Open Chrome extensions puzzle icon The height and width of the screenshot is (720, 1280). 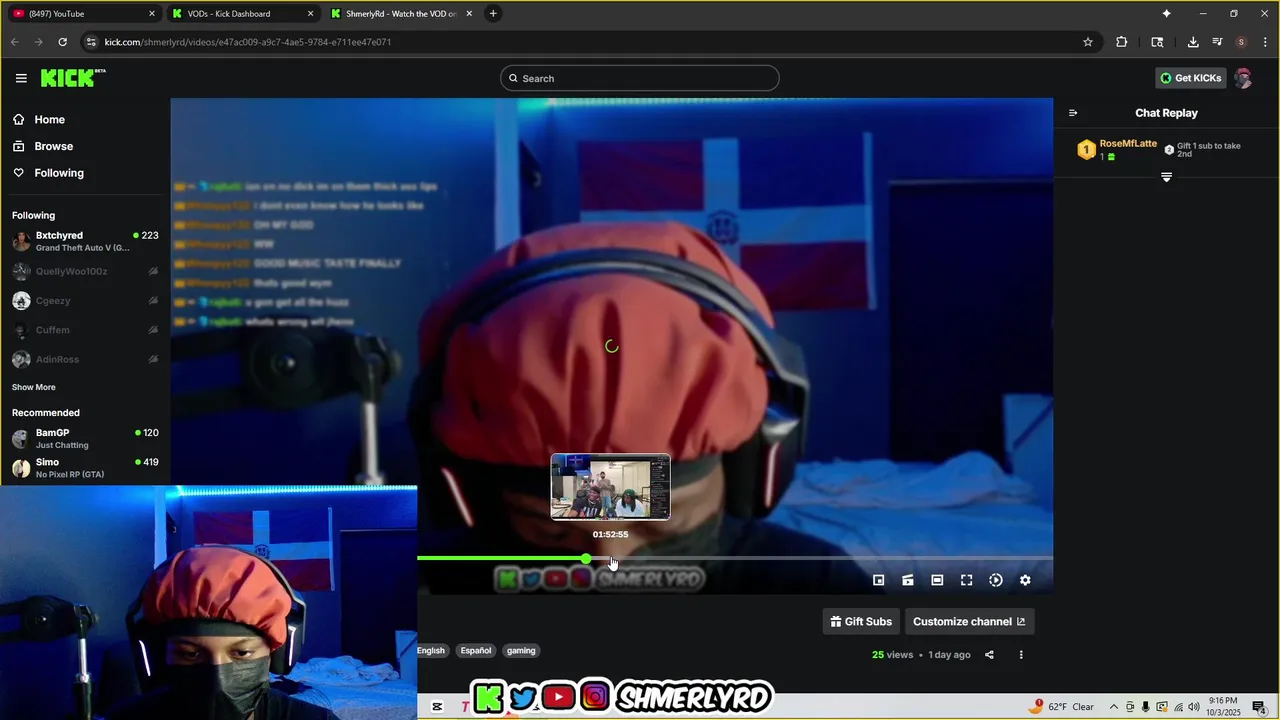[x=1121, y=42]
